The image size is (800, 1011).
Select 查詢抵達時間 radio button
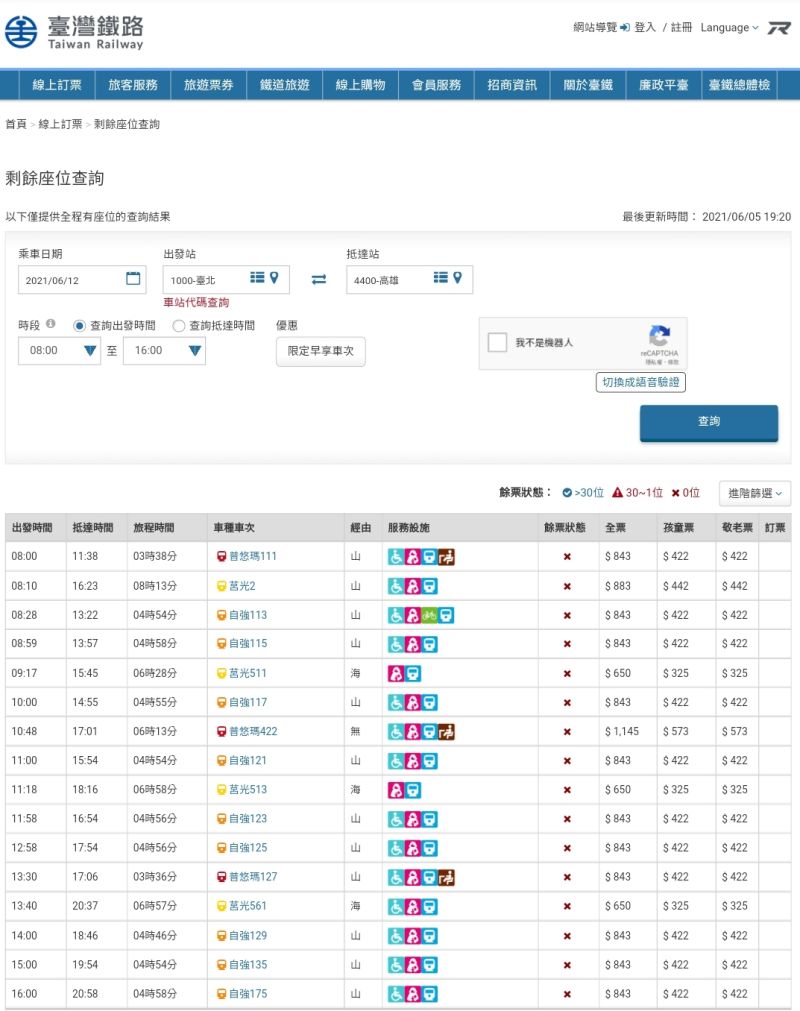(179, 326)
